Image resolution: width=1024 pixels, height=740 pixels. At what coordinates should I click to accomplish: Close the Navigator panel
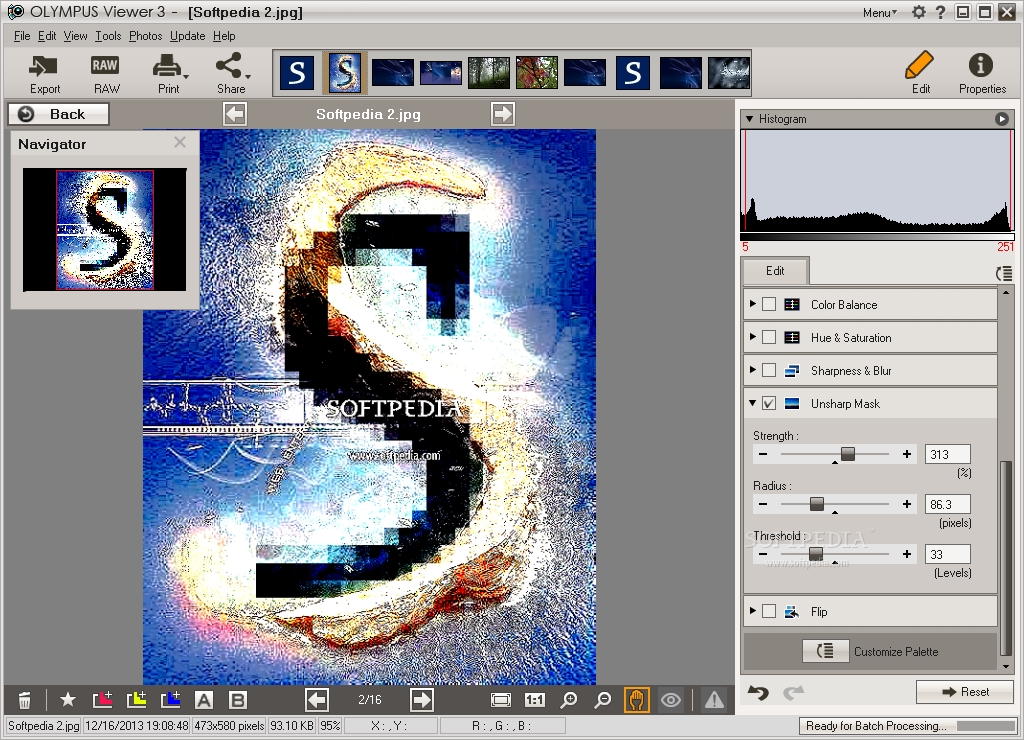point(180,142)
